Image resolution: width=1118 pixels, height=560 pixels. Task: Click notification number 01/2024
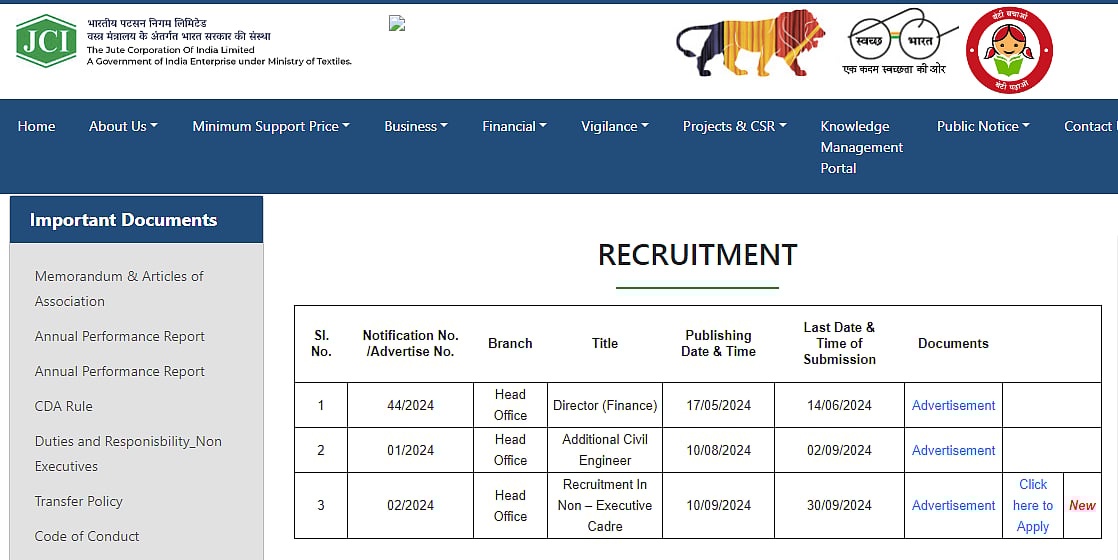click(411, 450)
